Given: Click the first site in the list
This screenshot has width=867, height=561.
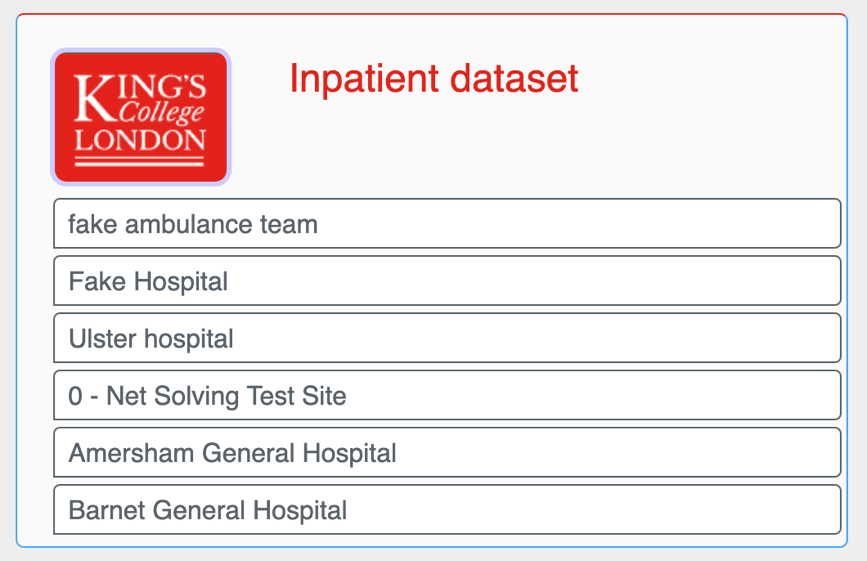Looking at the screenshot, I should pyautogui.click(x=447, y=224).
